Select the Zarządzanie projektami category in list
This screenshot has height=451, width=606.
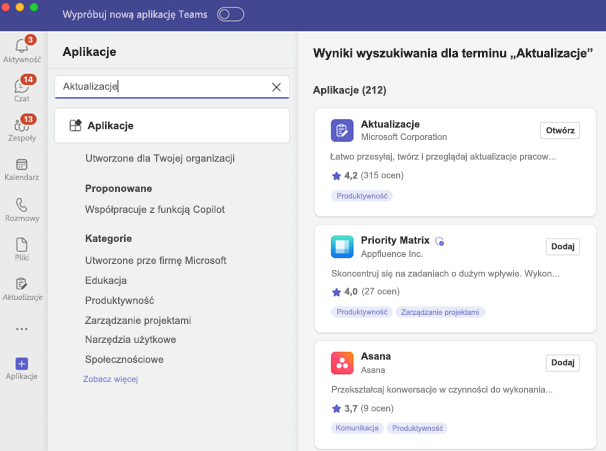(138, 320)
